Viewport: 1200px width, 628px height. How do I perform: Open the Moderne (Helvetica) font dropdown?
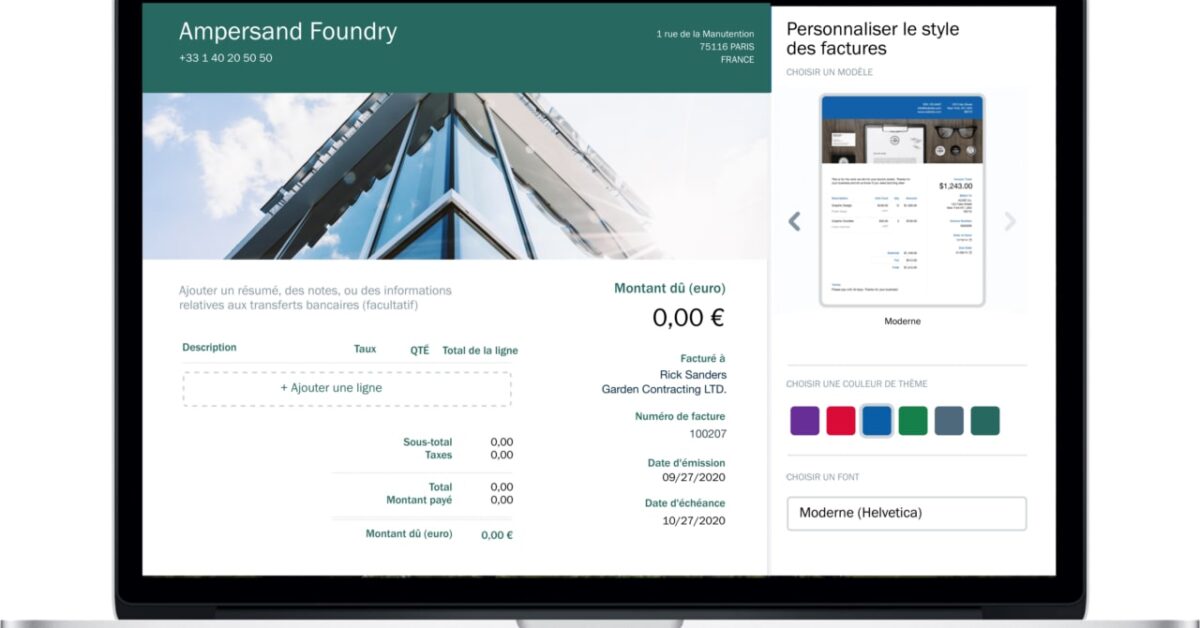(x=907, y=513)
